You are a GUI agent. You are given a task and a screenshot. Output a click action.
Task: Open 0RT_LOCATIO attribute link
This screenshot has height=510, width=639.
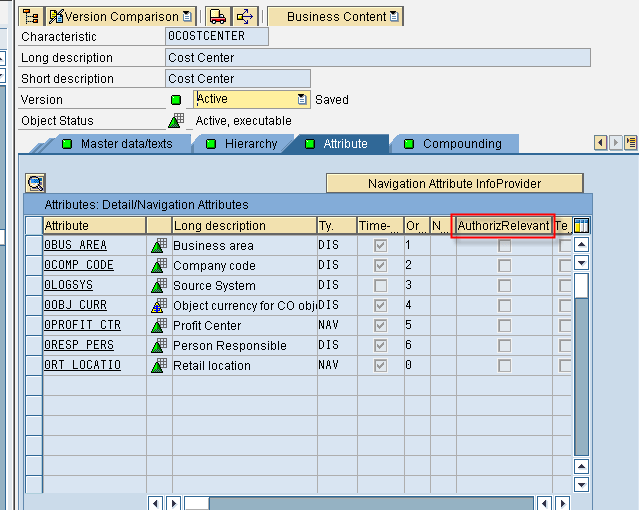pos(82,365)
